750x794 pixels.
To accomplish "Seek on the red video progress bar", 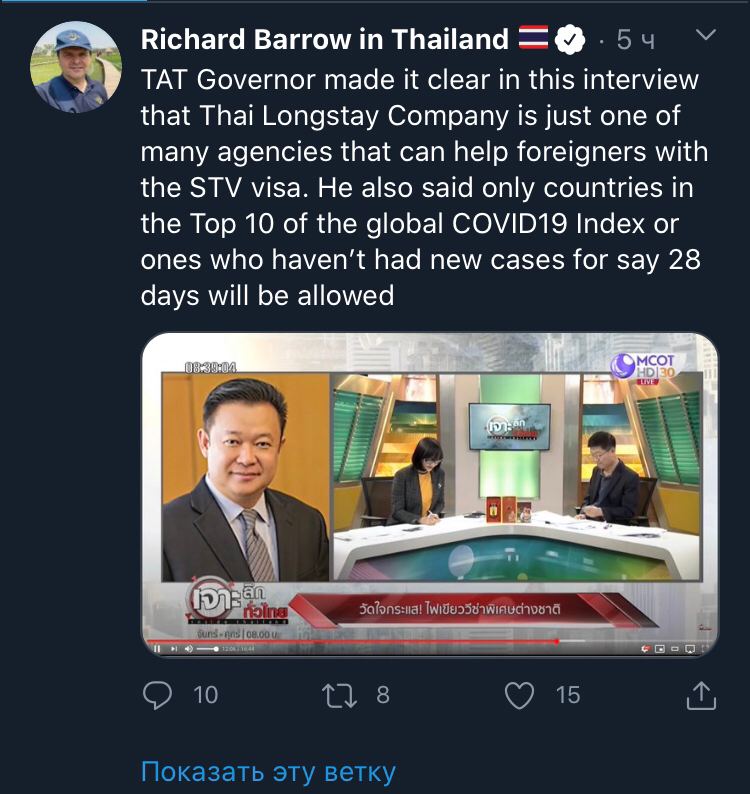I will coord(363,641).
